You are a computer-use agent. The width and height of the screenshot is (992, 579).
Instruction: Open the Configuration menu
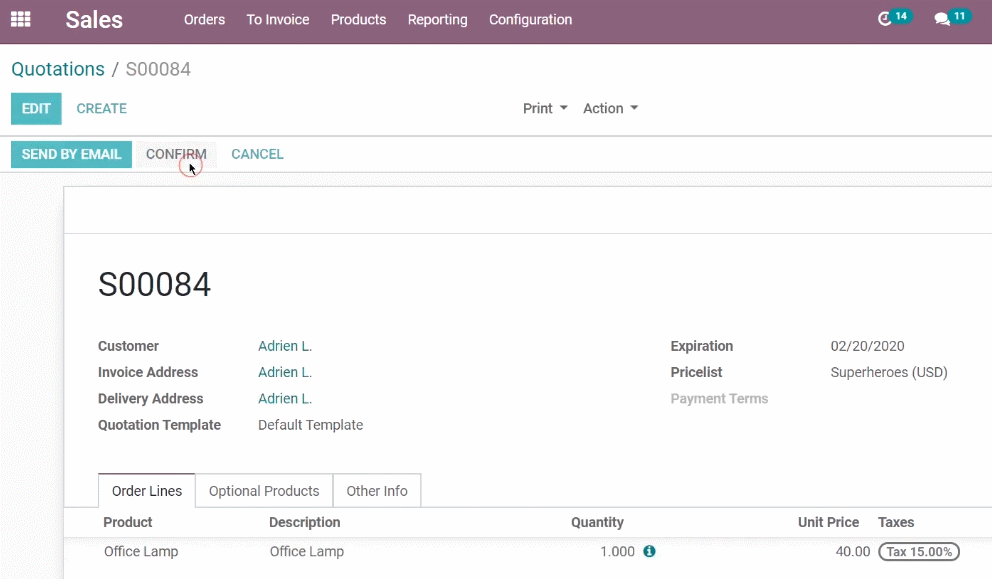pyautogui.click(x=530, y=20)
